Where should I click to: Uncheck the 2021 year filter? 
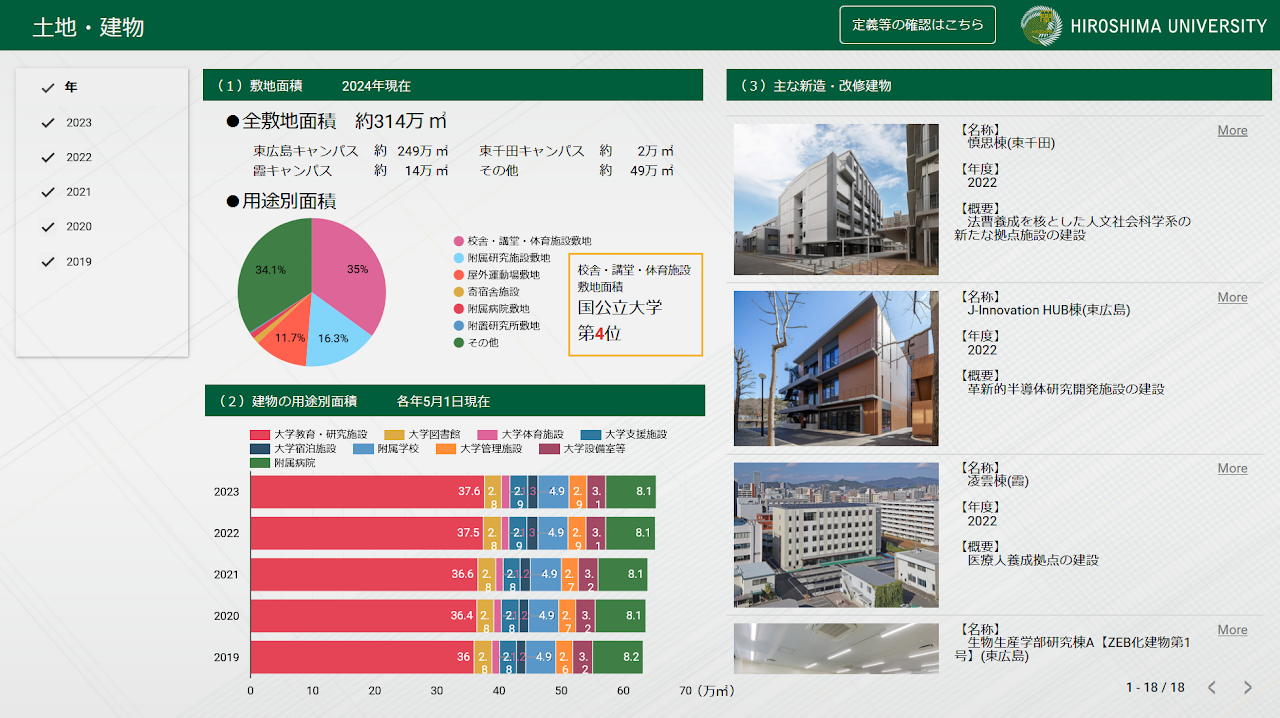(x=48, y=192)
